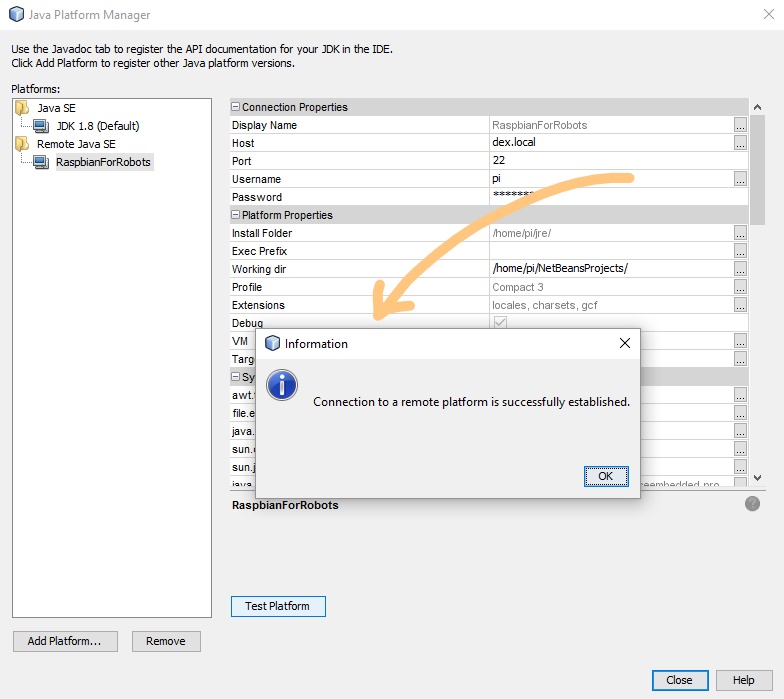Click the JDK 1.8 computer icon
784x699 pixels.
[x=41, y=126]
